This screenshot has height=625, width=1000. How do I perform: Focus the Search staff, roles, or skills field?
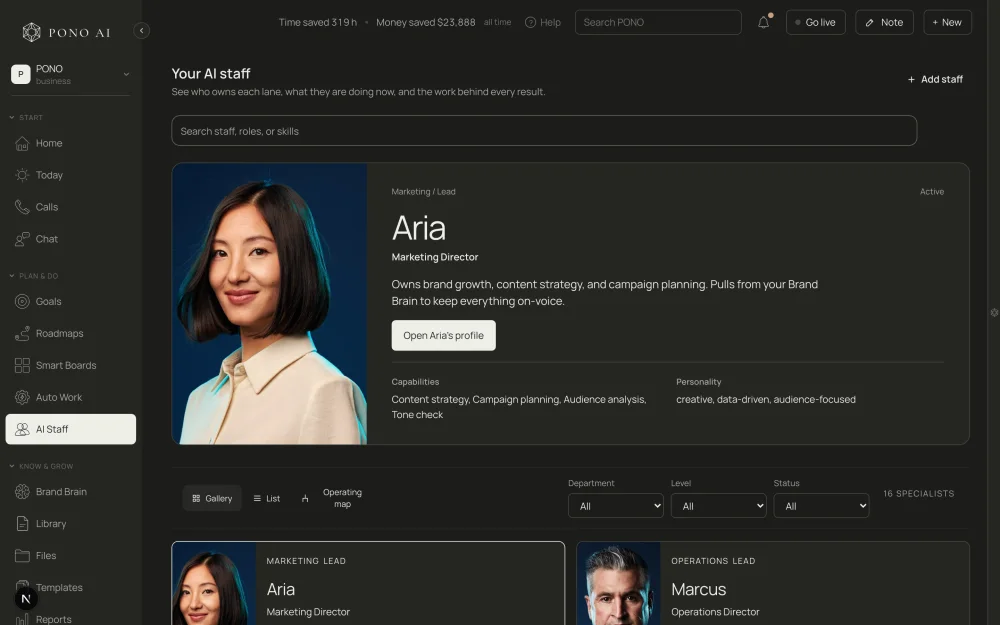544,131
